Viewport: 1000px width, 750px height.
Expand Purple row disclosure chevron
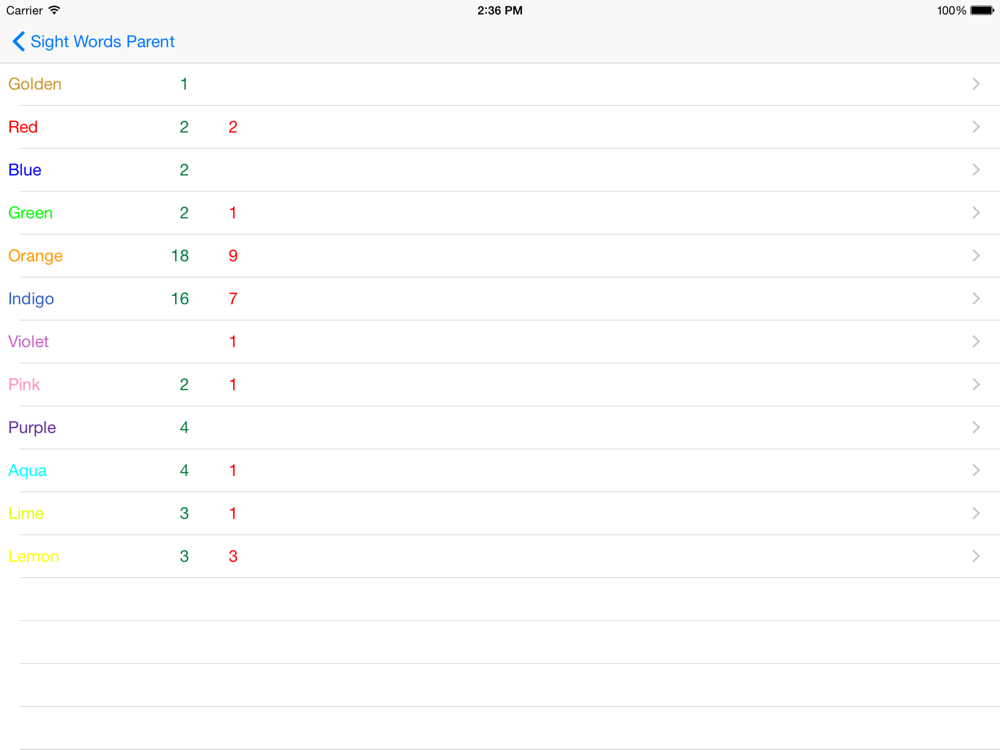(x=976, y=427)
